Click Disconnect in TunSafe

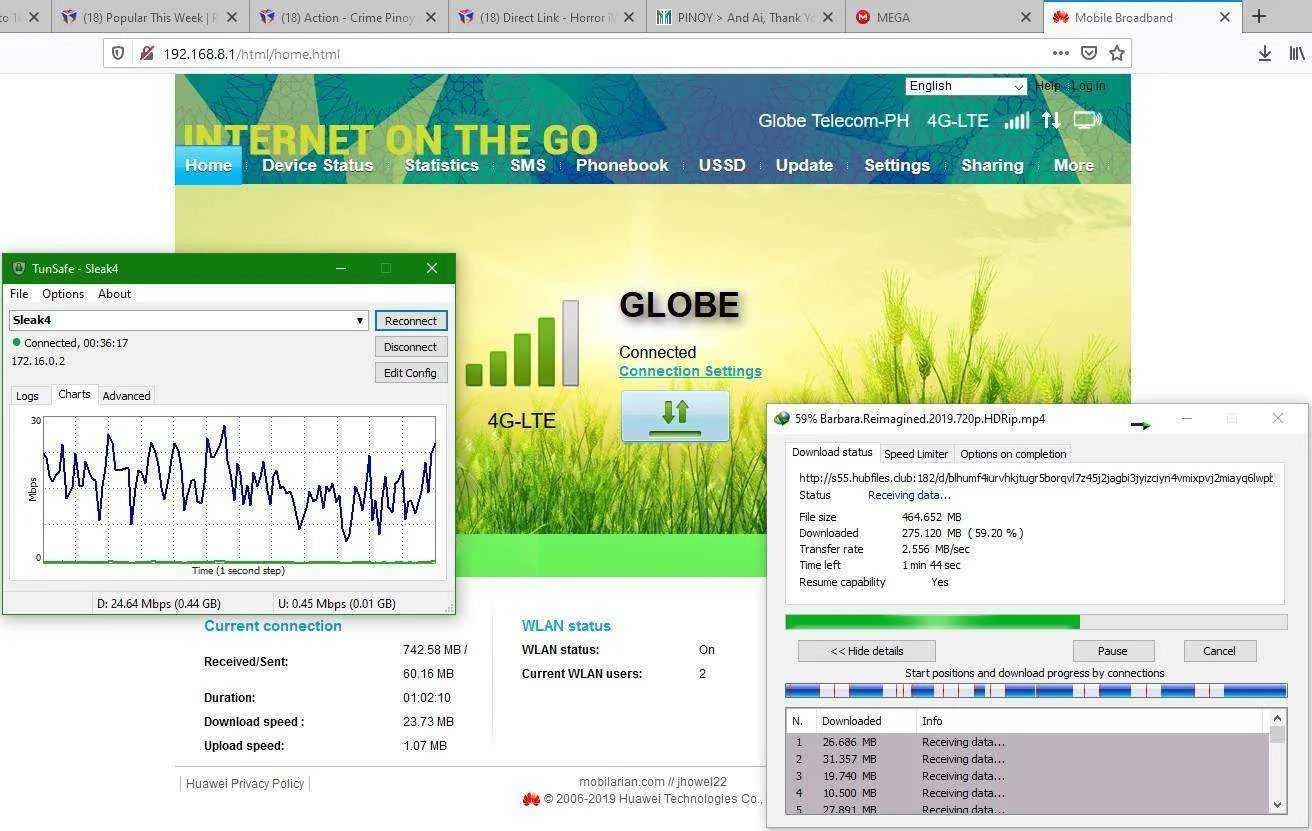411,347
